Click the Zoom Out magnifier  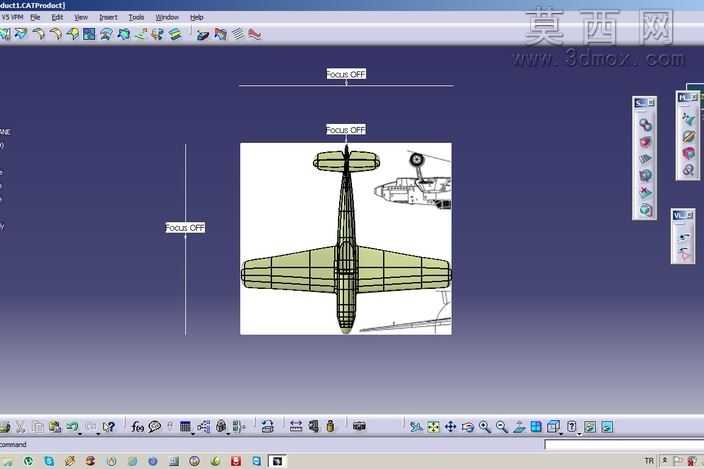[502, 426]
